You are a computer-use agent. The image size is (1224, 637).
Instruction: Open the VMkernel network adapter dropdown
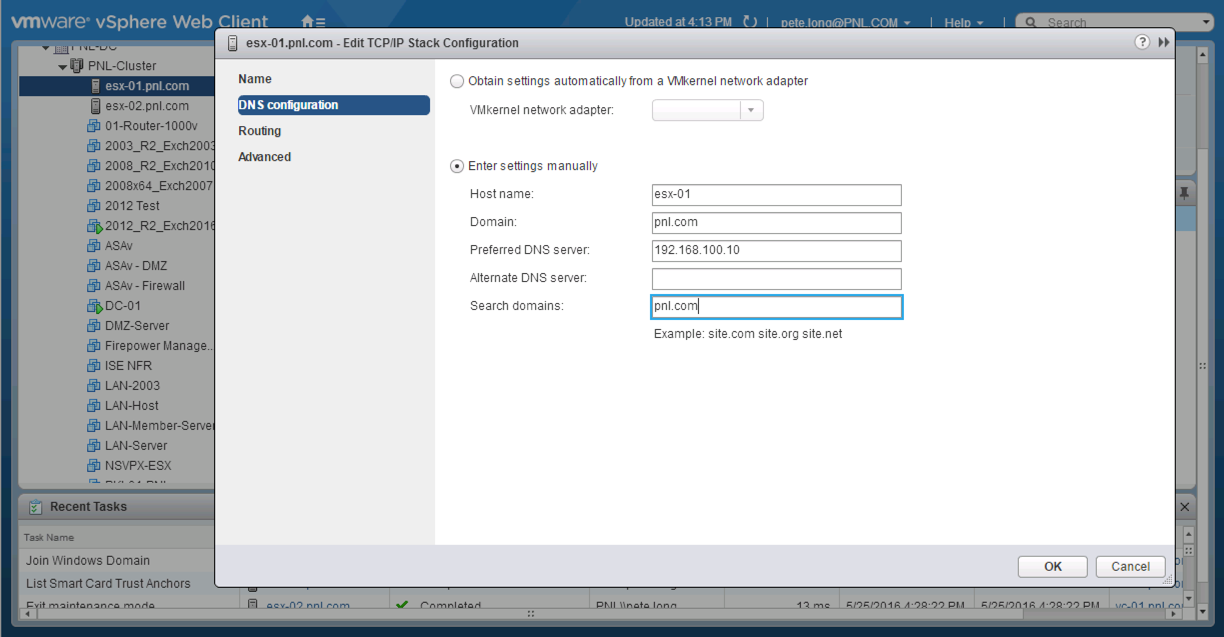point(752,110)
